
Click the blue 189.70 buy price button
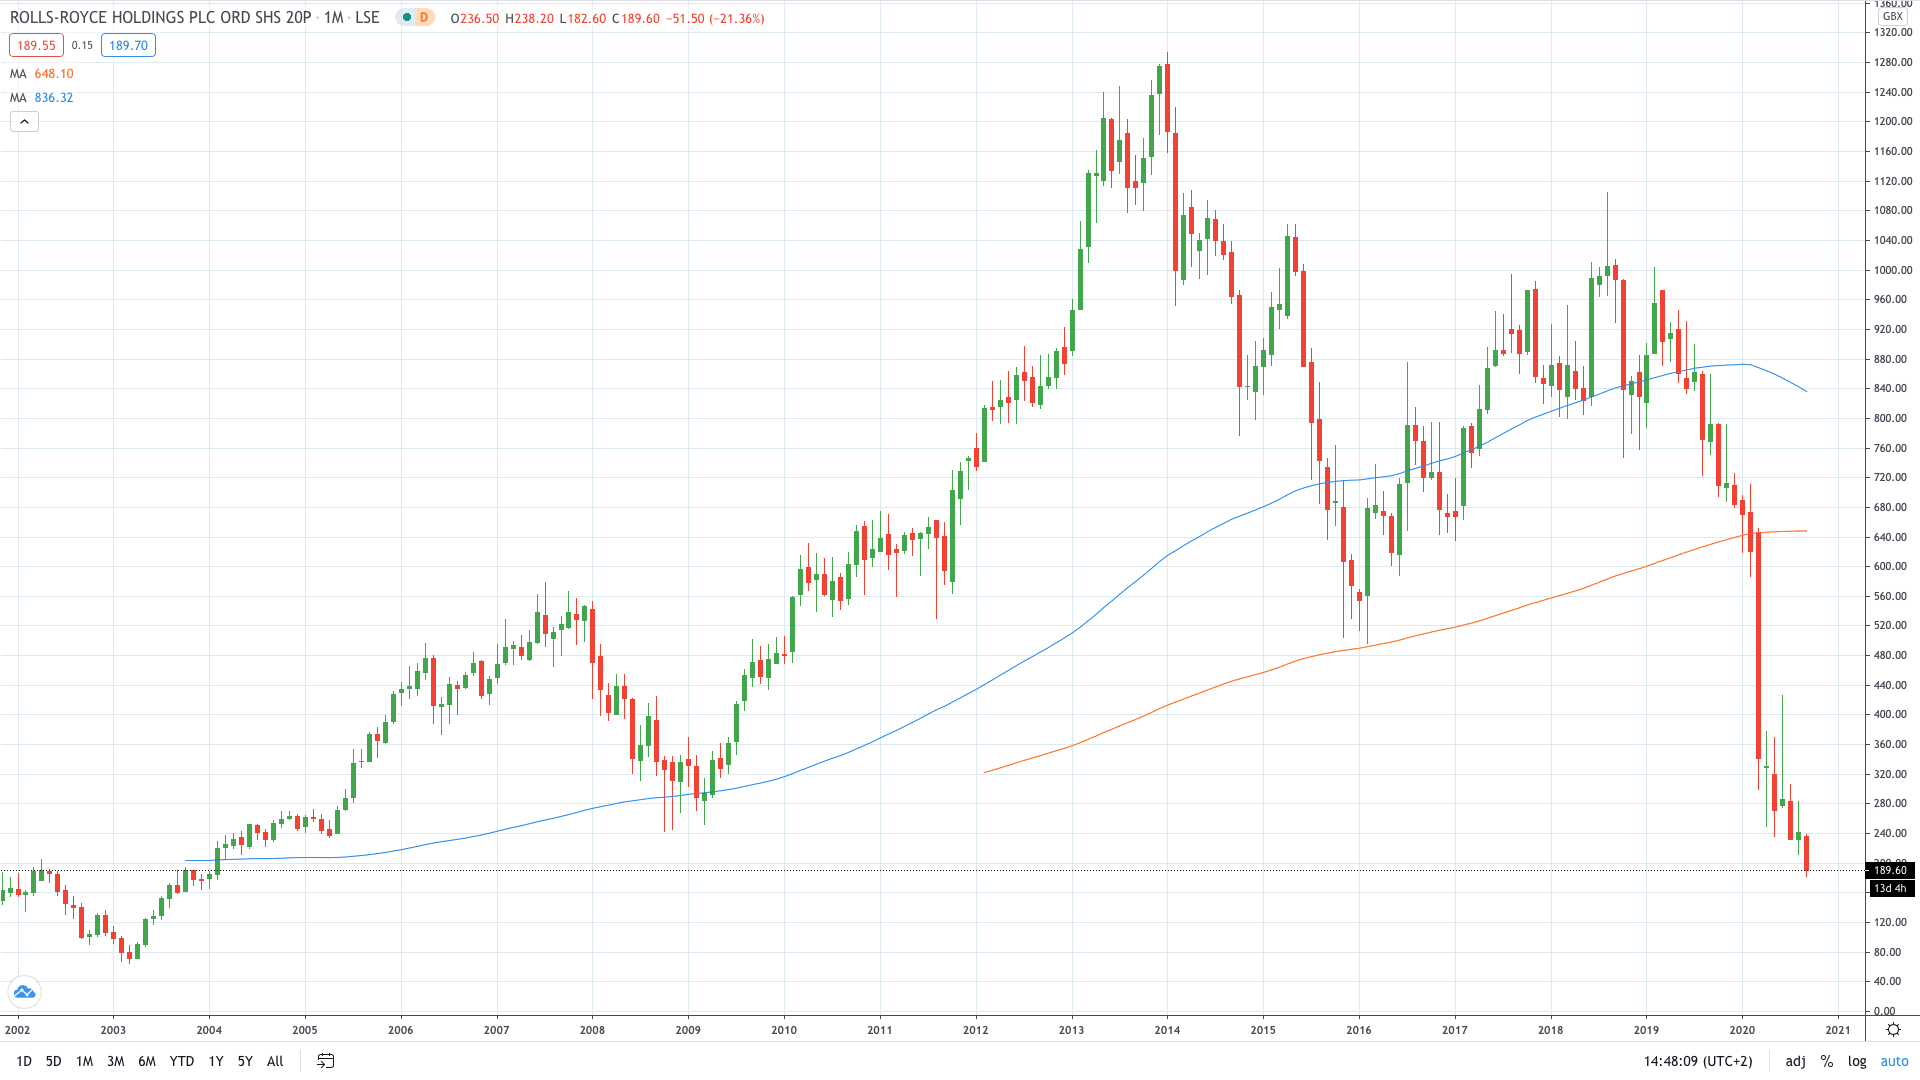tap(128, 45)
